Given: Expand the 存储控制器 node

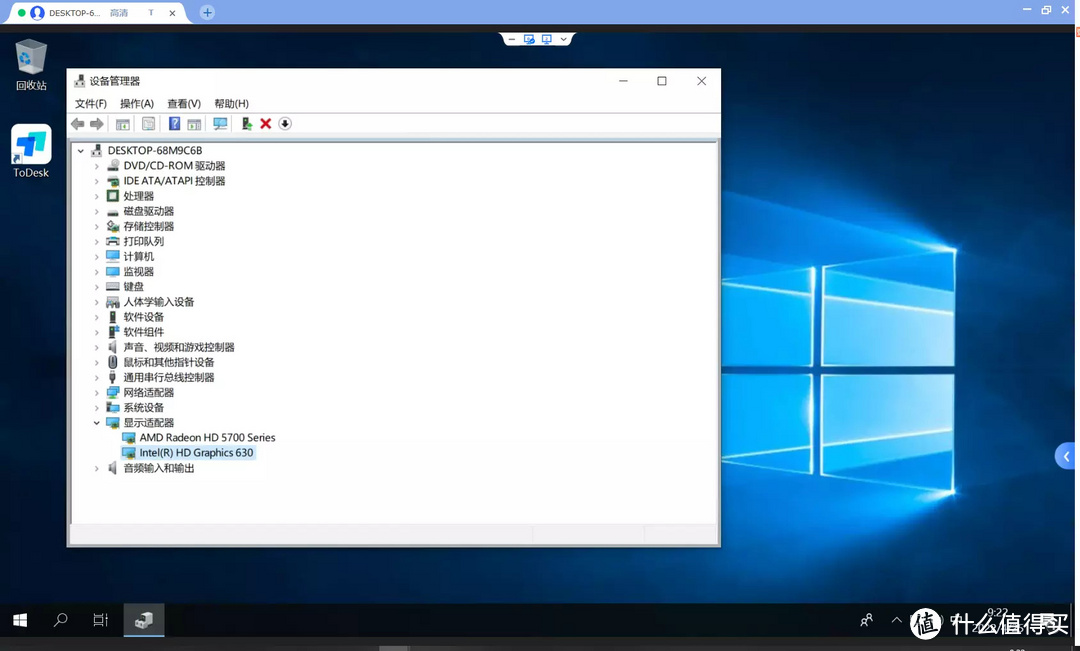Looking at the screenshot, I should pos(96,226).
